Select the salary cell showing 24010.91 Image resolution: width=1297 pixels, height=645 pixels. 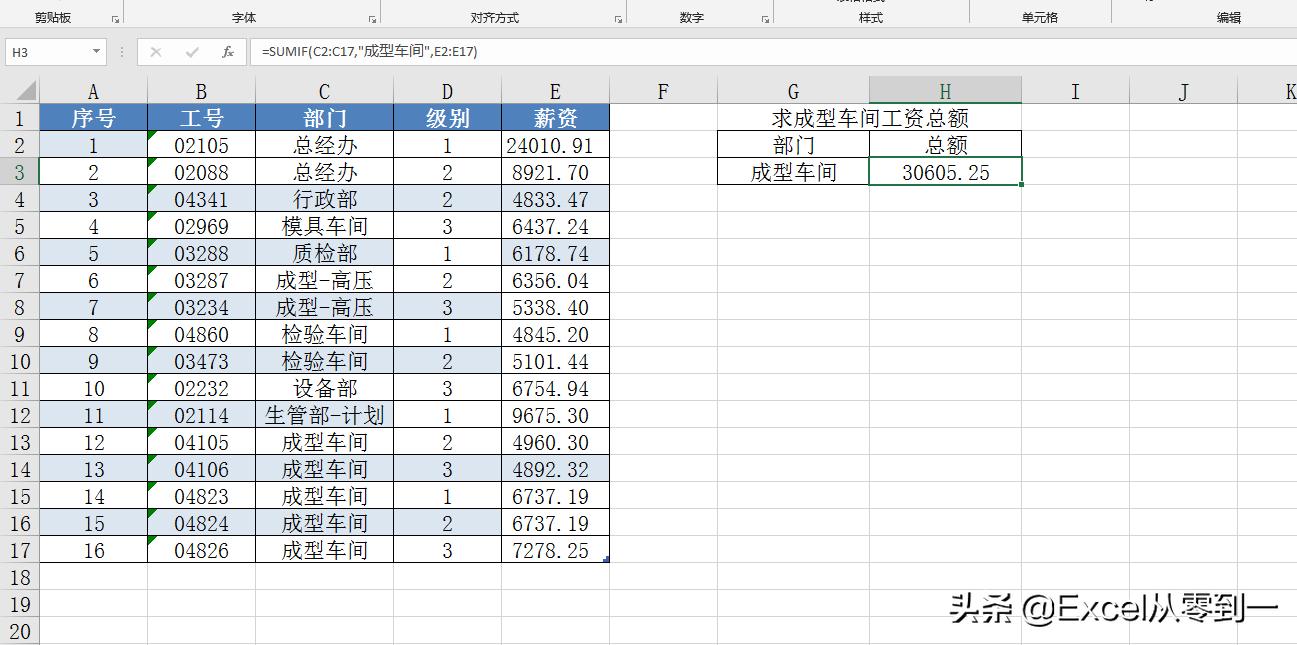point(554,144)
